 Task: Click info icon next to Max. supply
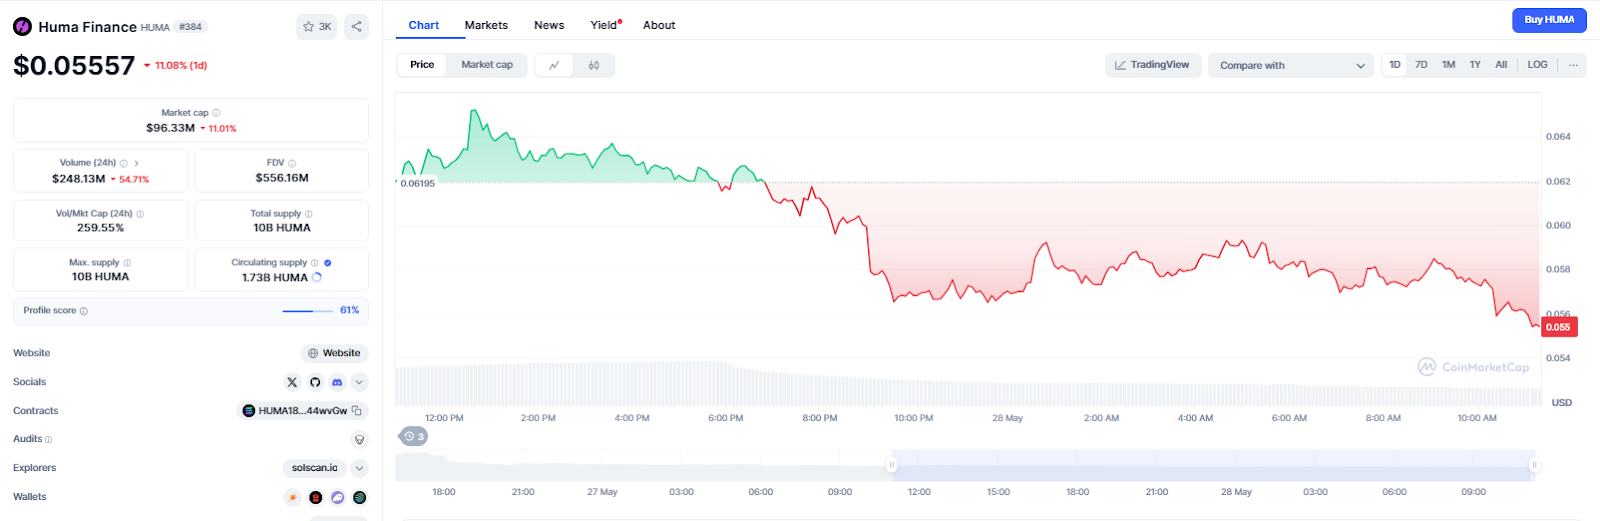coord(127,263)
